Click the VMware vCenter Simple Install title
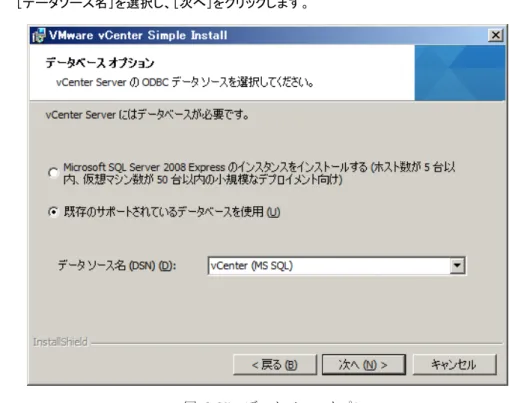 [138, 35]
